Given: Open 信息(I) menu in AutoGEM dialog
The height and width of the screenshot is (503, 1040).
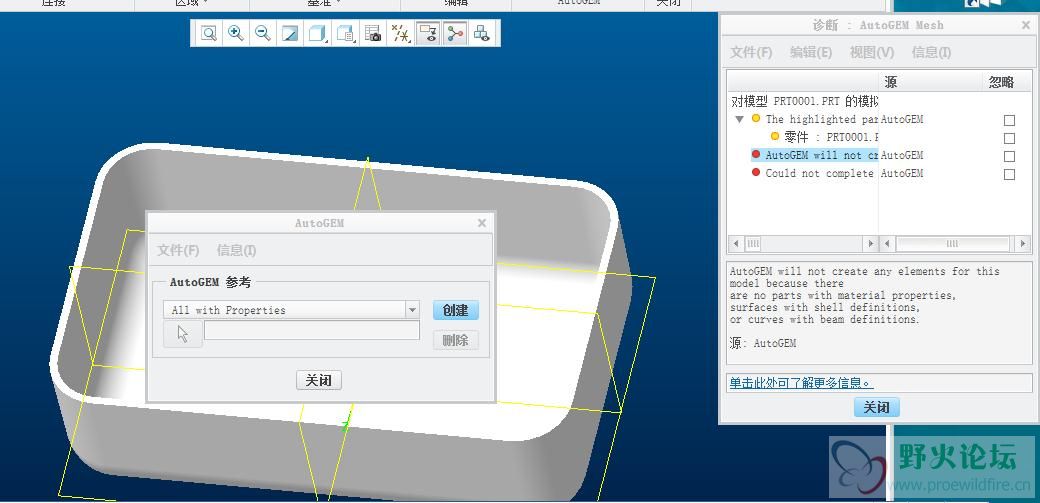Looking at the screenshot, I should coord(236,250).
